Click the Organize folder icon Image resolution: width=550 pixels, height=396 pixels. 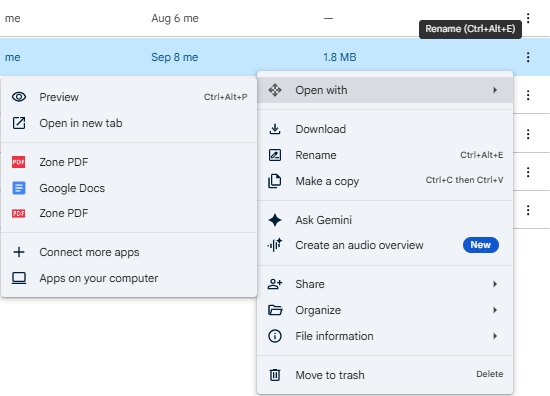tap(275, 310)
